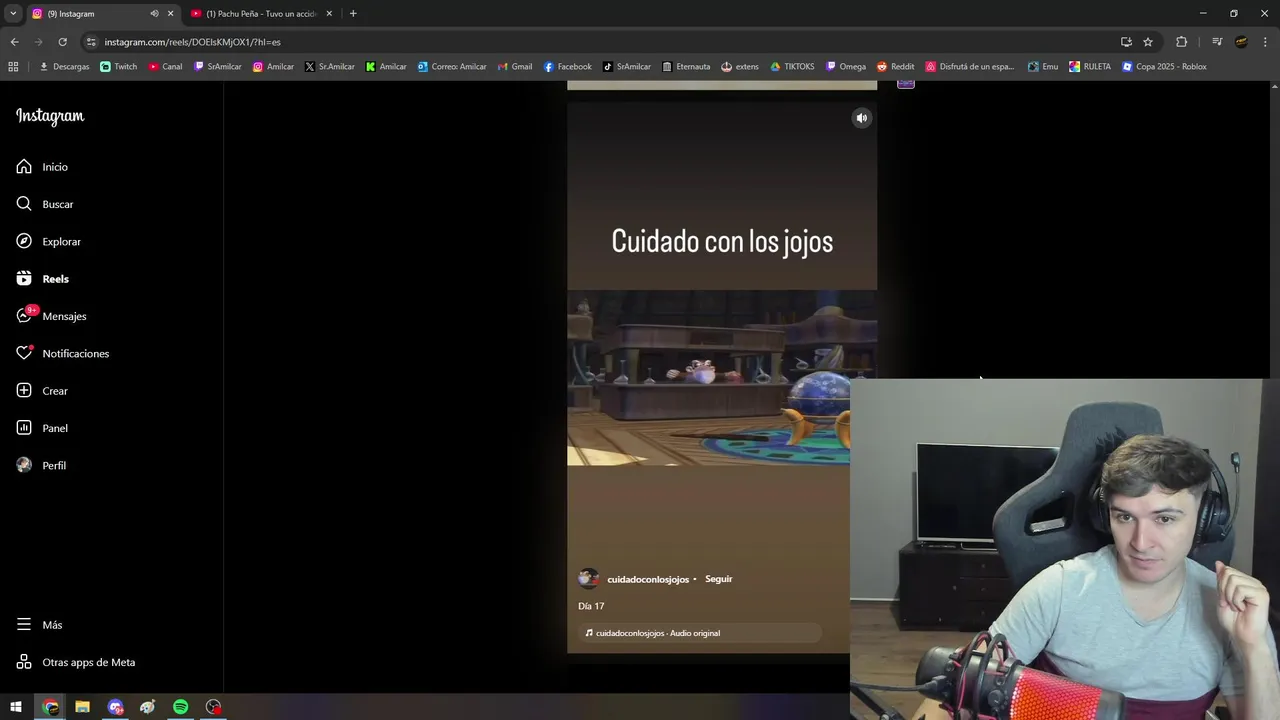1280x720 pixels.
Task: Open Chrome extensions puzzle icon
Action: coord(1182,42)
